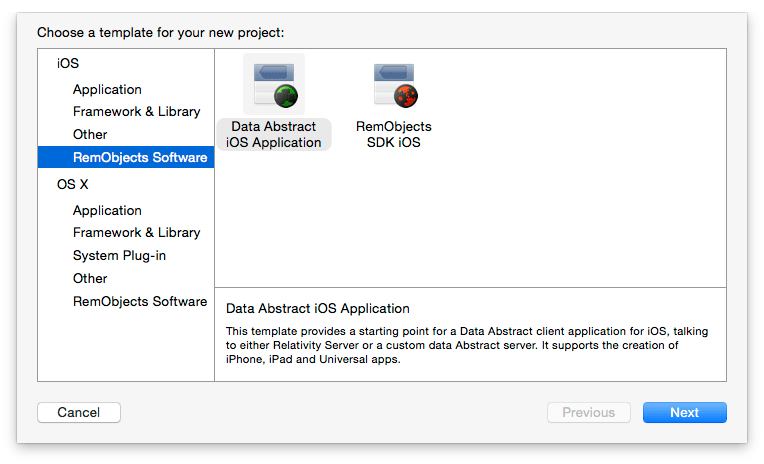The height and width of the screenshot is (464, 764).
Task: Click the OS X section header
Action: pos(73,184)
